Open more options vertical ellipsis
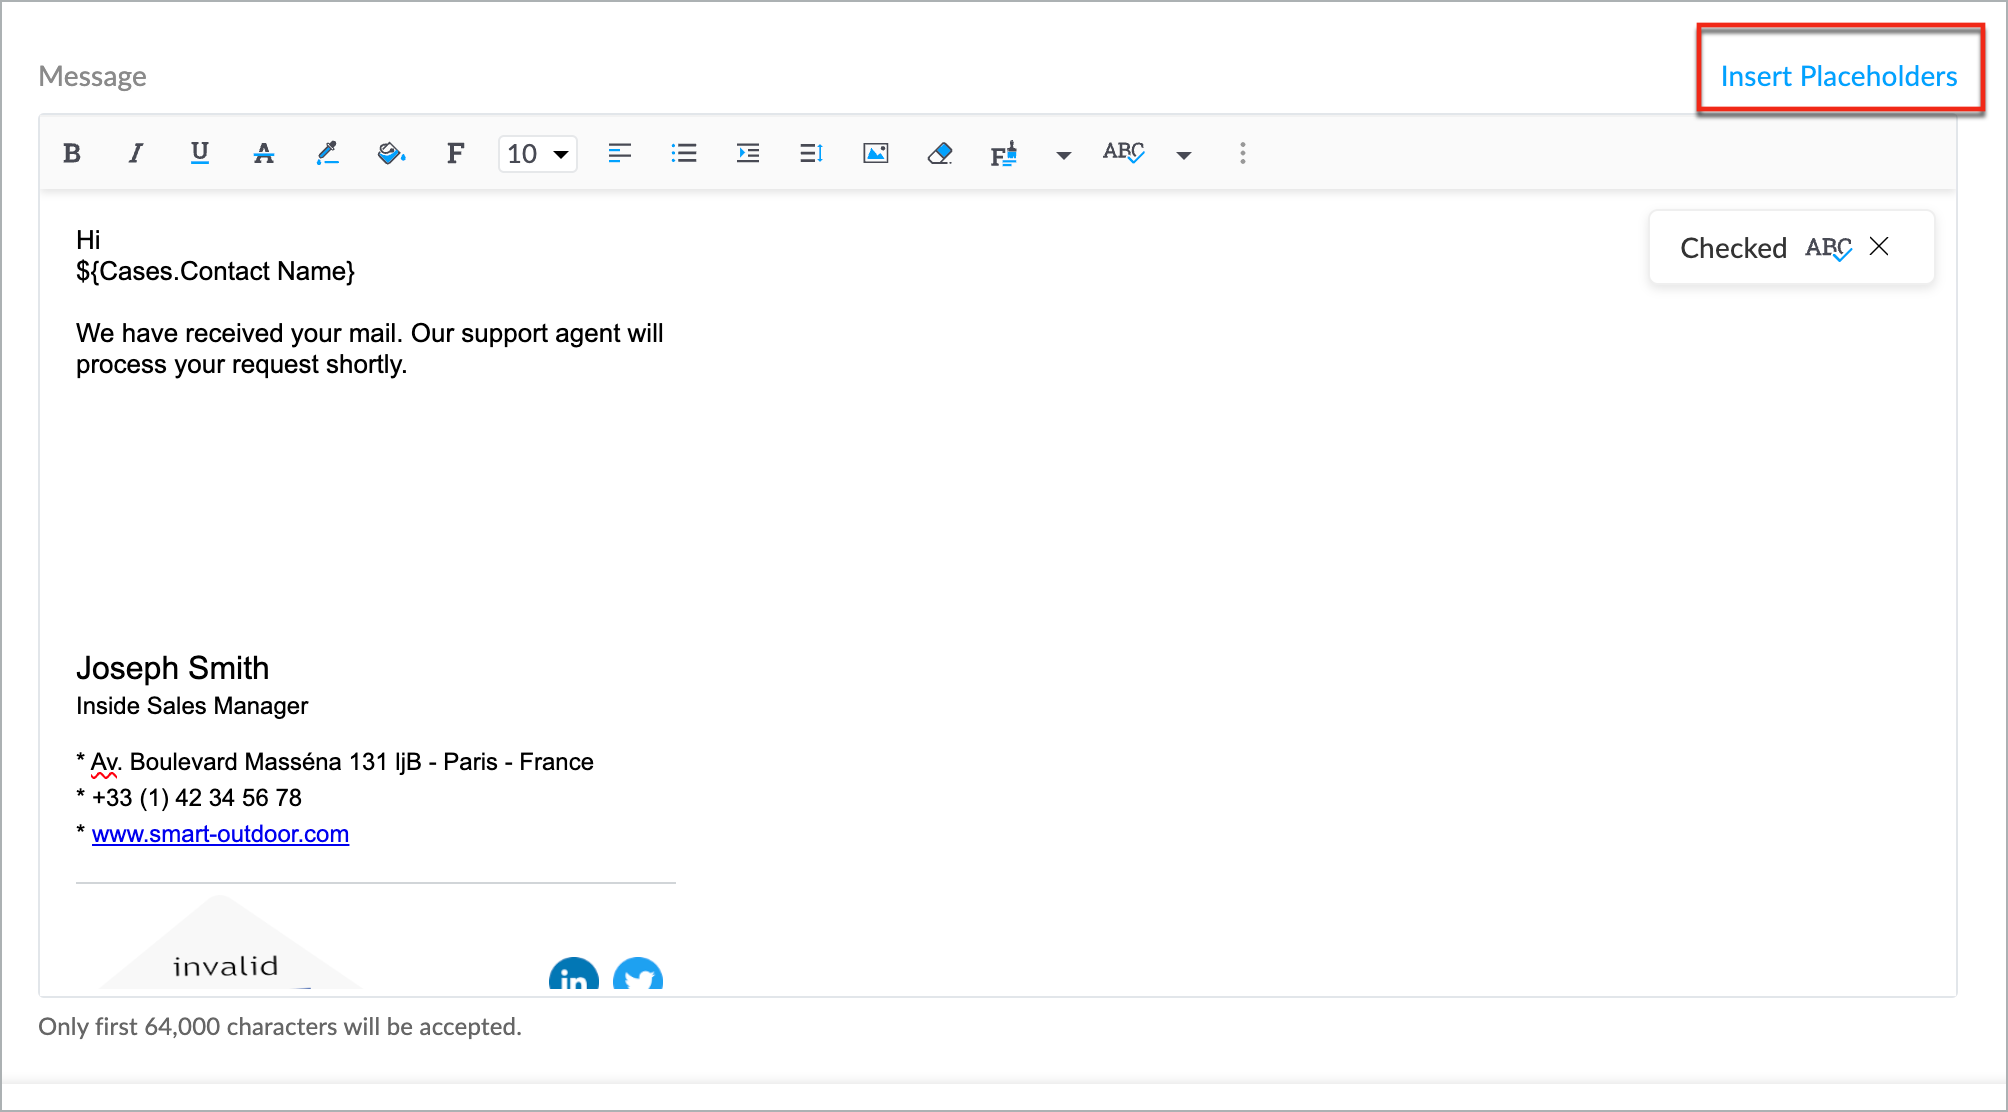Image resolution: width=2008 pixels, height=1112 pixels. pyautogui.click(x=1243, y=153)
